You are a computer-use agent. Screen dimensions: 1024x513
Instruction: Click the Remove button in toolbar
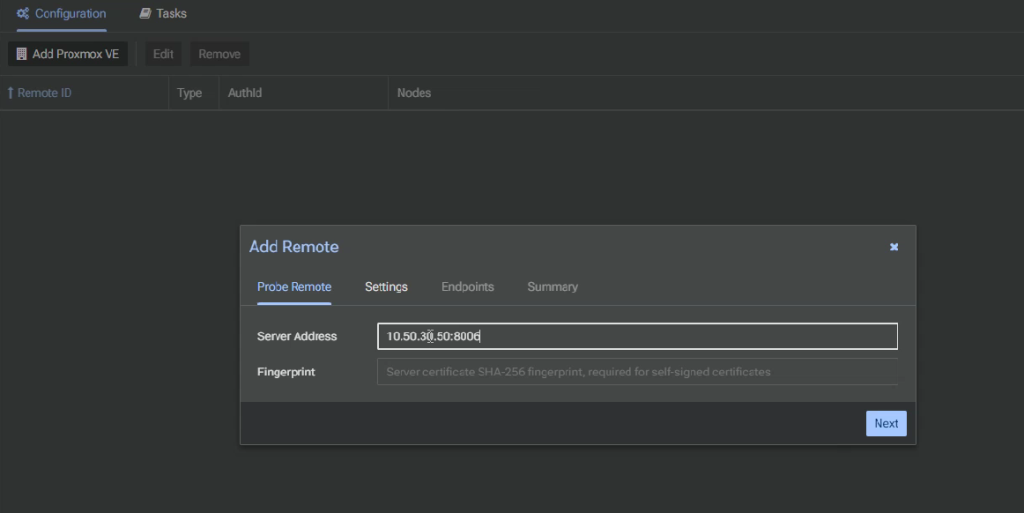[219, 54]
